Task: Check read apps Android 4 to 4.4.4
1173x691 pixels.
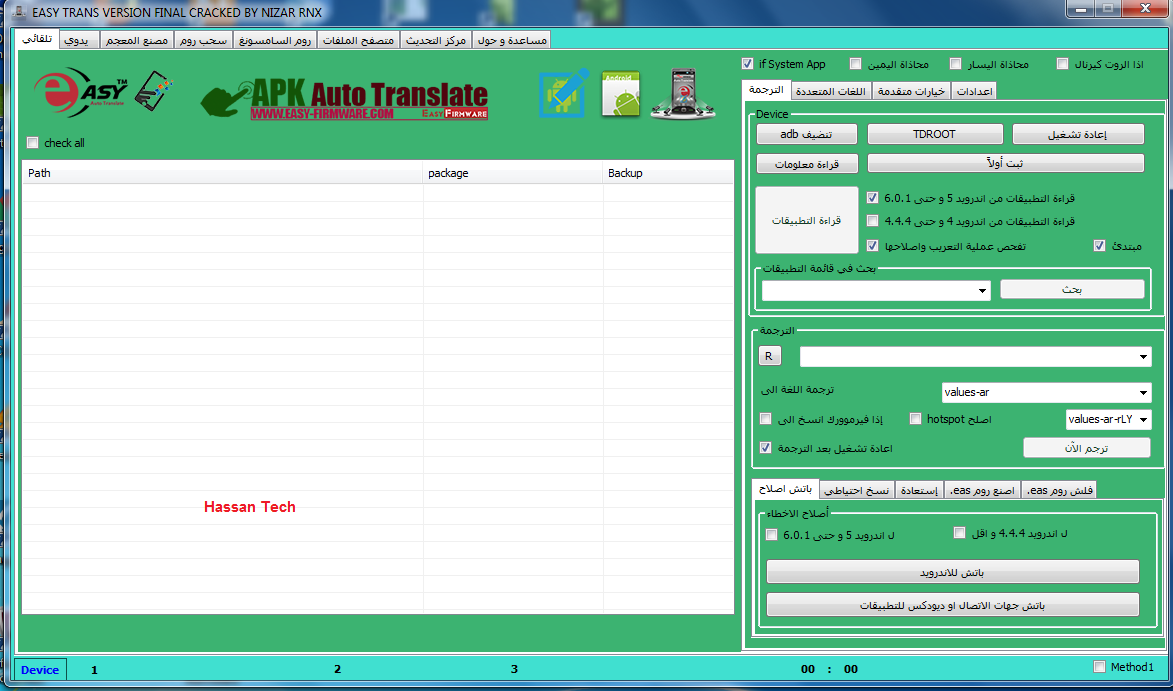Action: tap(872, 221)
